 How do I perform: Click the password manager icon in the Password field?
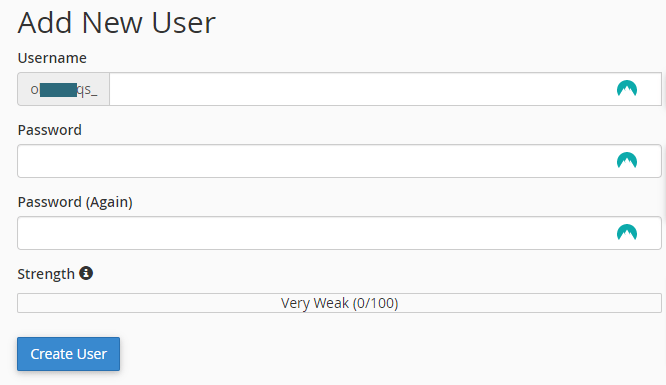pos(627,161)
